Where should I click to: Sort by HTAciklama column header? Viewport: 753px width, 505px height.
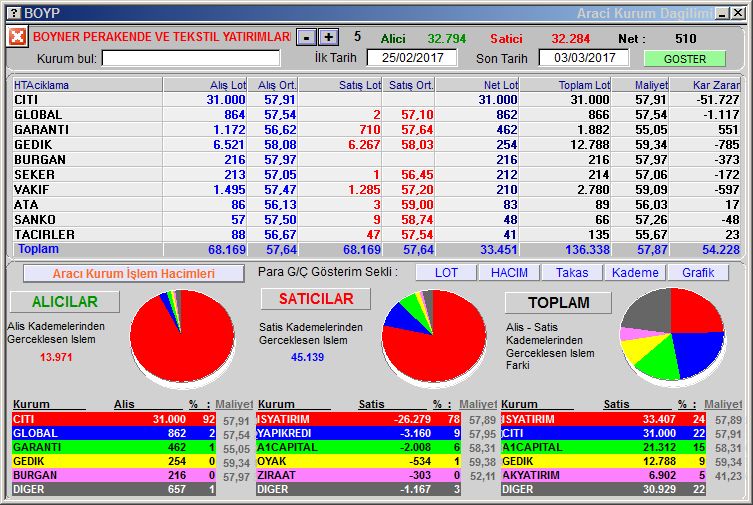pyautogui.click(x=88, y=85)
